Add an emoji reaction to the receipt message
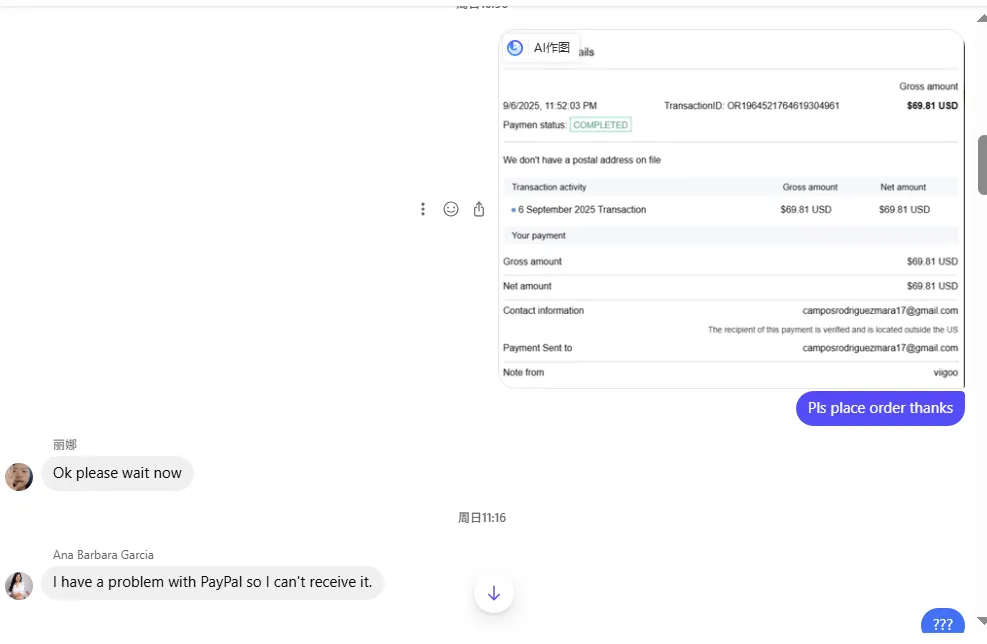Screen dimensions: 987x644 (451, 209)
